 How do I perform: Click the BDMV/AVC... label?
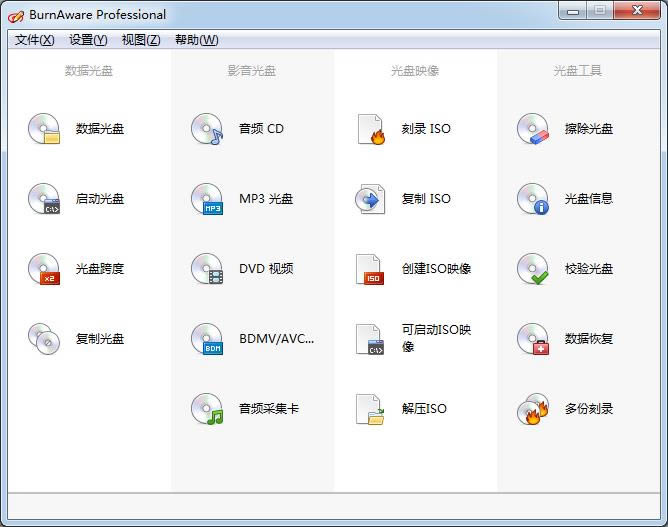[x=276, y=339]
